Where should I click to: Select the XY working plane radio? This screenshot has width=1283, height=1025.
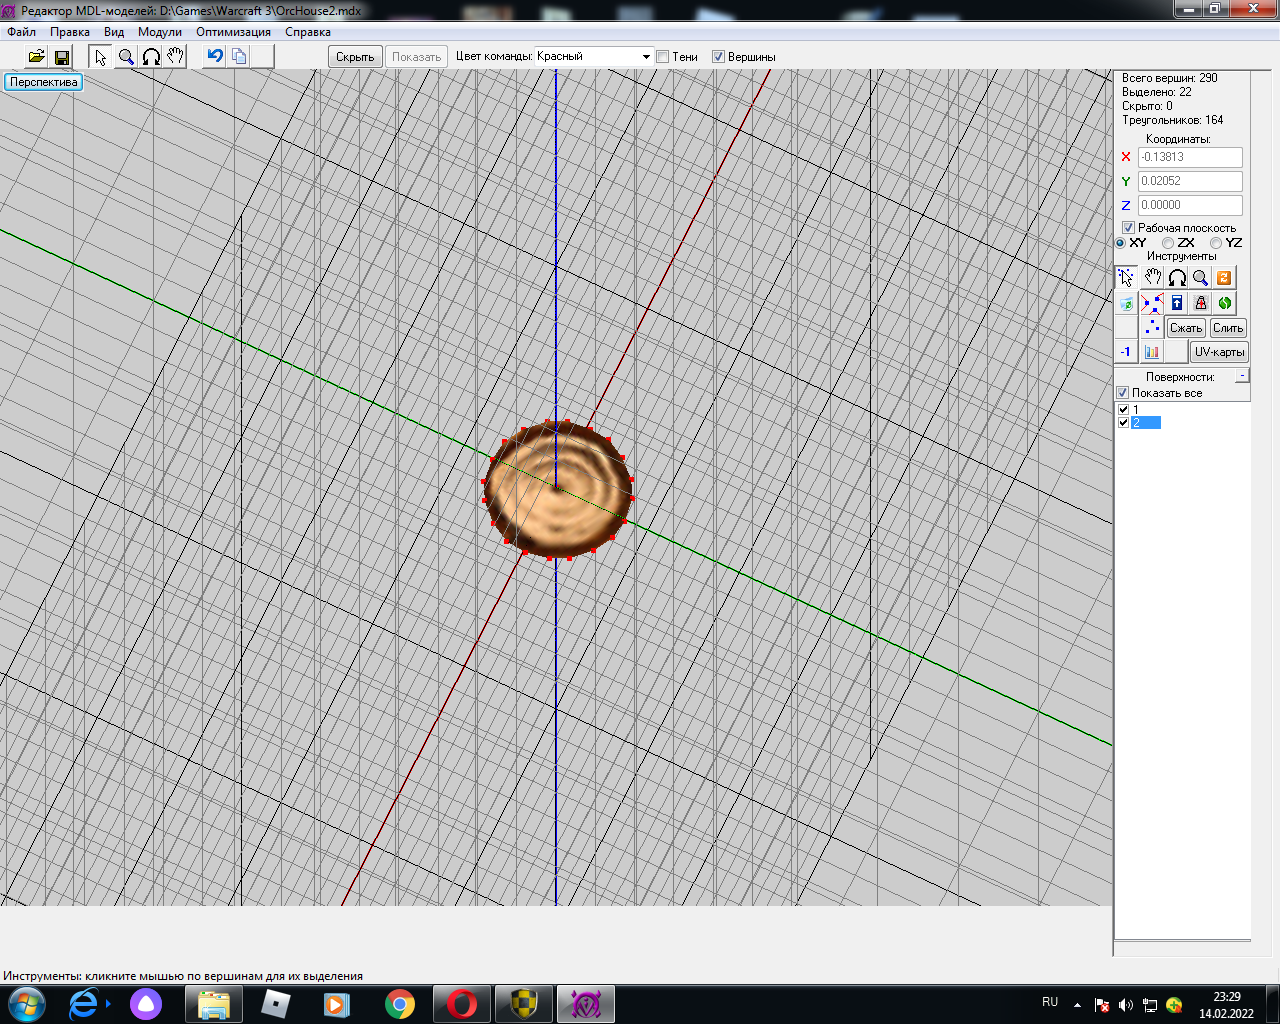point(1121,243)
